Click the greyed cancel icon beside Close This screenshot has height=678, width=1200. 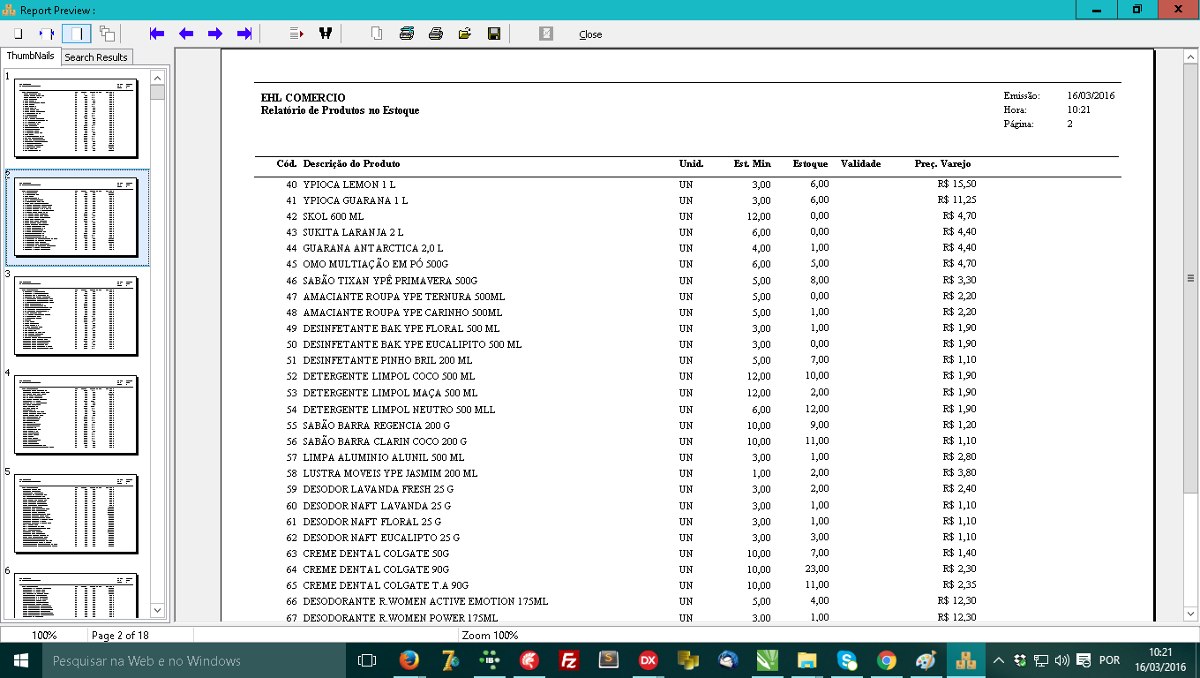coord(546,34)
